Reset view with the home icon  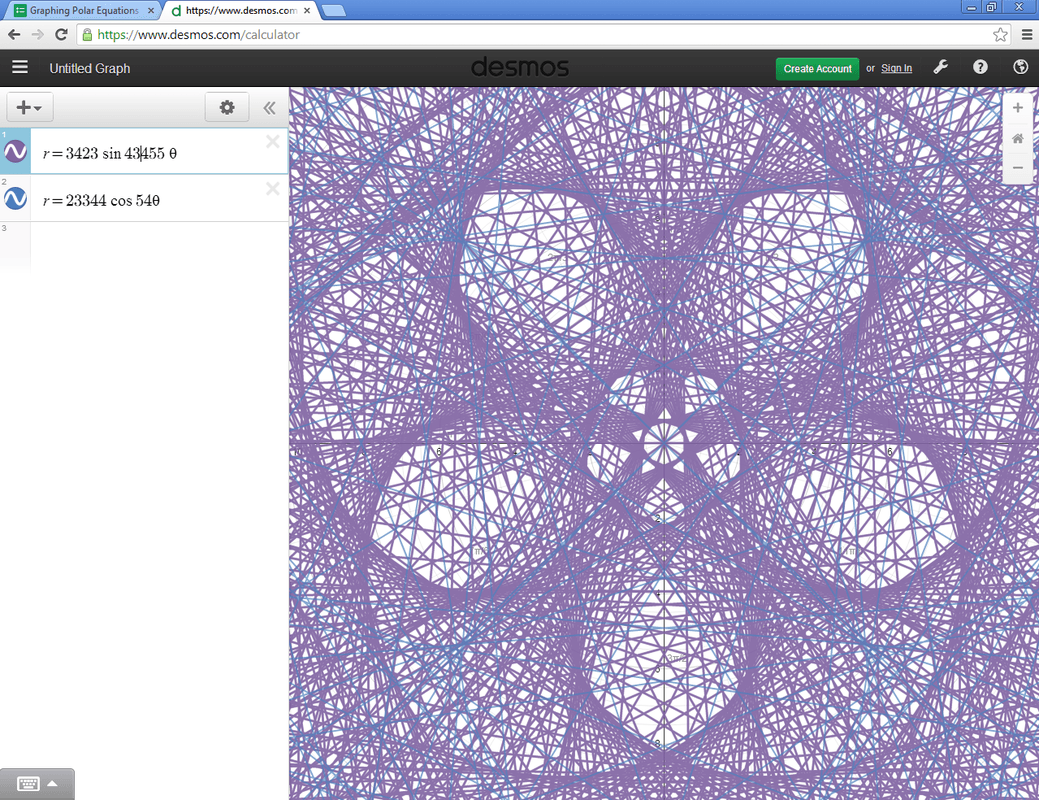click(x=1017, y=138)
